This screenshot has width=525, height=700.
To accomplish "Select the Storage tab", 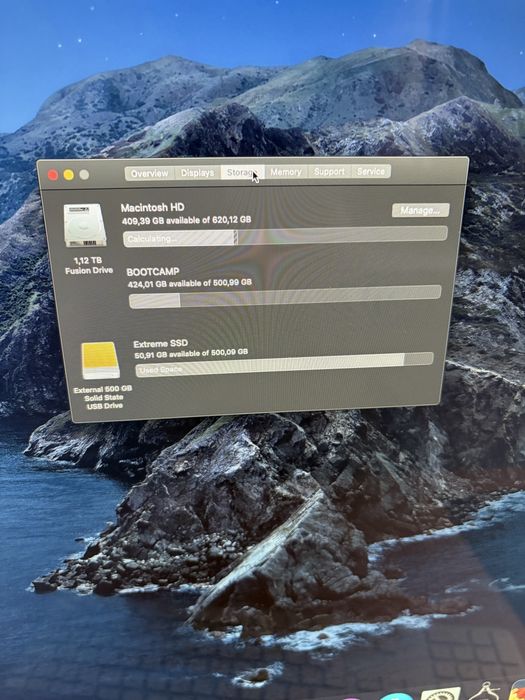I will [242, 172].
